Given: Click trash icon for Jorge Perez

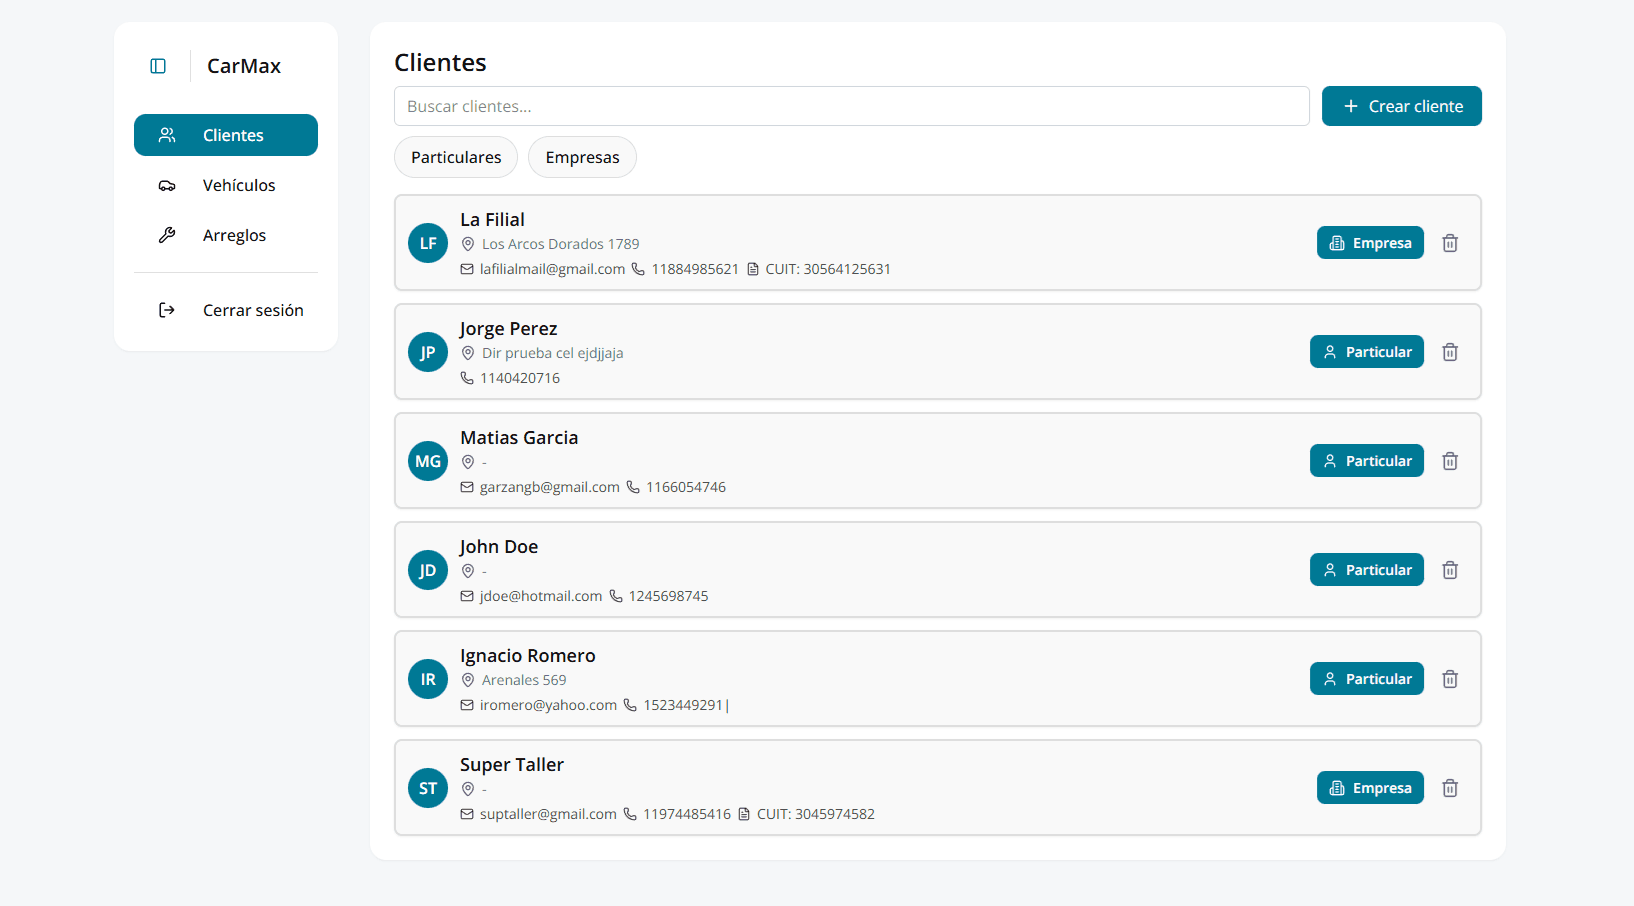Looking at the screenshot, I should click(x=1450, y=352).
